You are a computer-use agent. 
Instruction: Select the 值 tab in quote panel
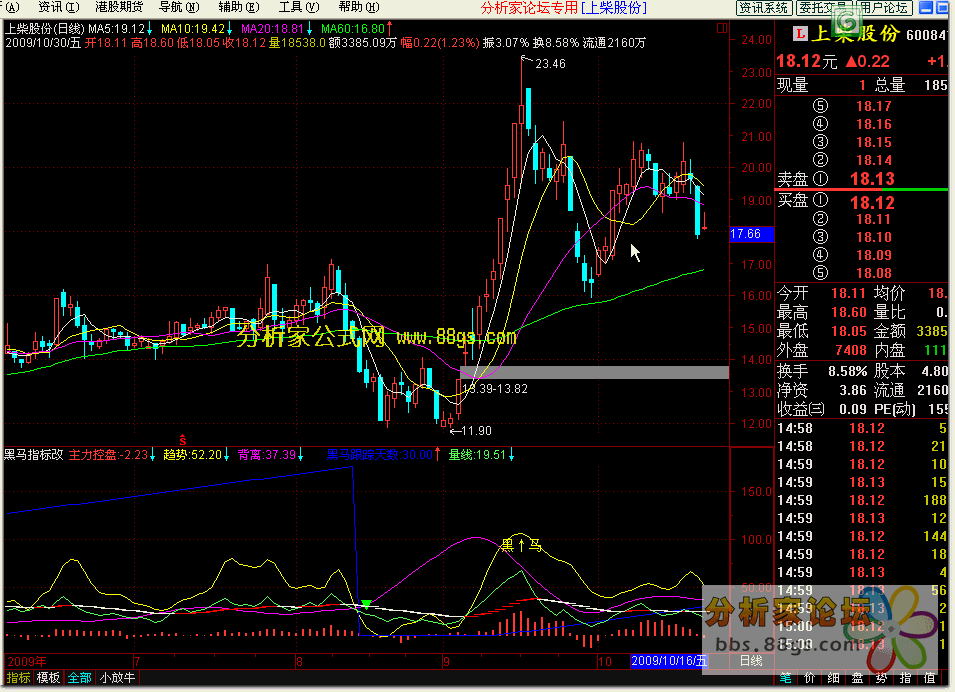click(x=929, y=677)
